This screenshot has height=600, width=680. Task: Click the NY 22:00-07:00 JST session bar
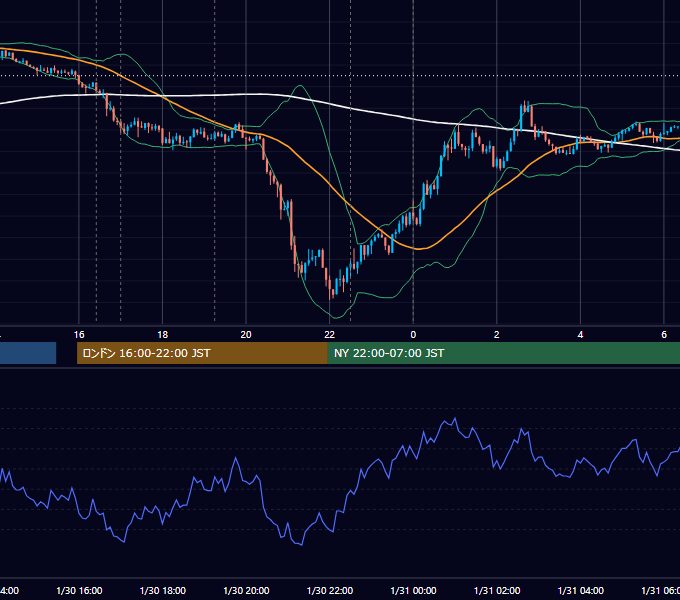coord(503,353)
